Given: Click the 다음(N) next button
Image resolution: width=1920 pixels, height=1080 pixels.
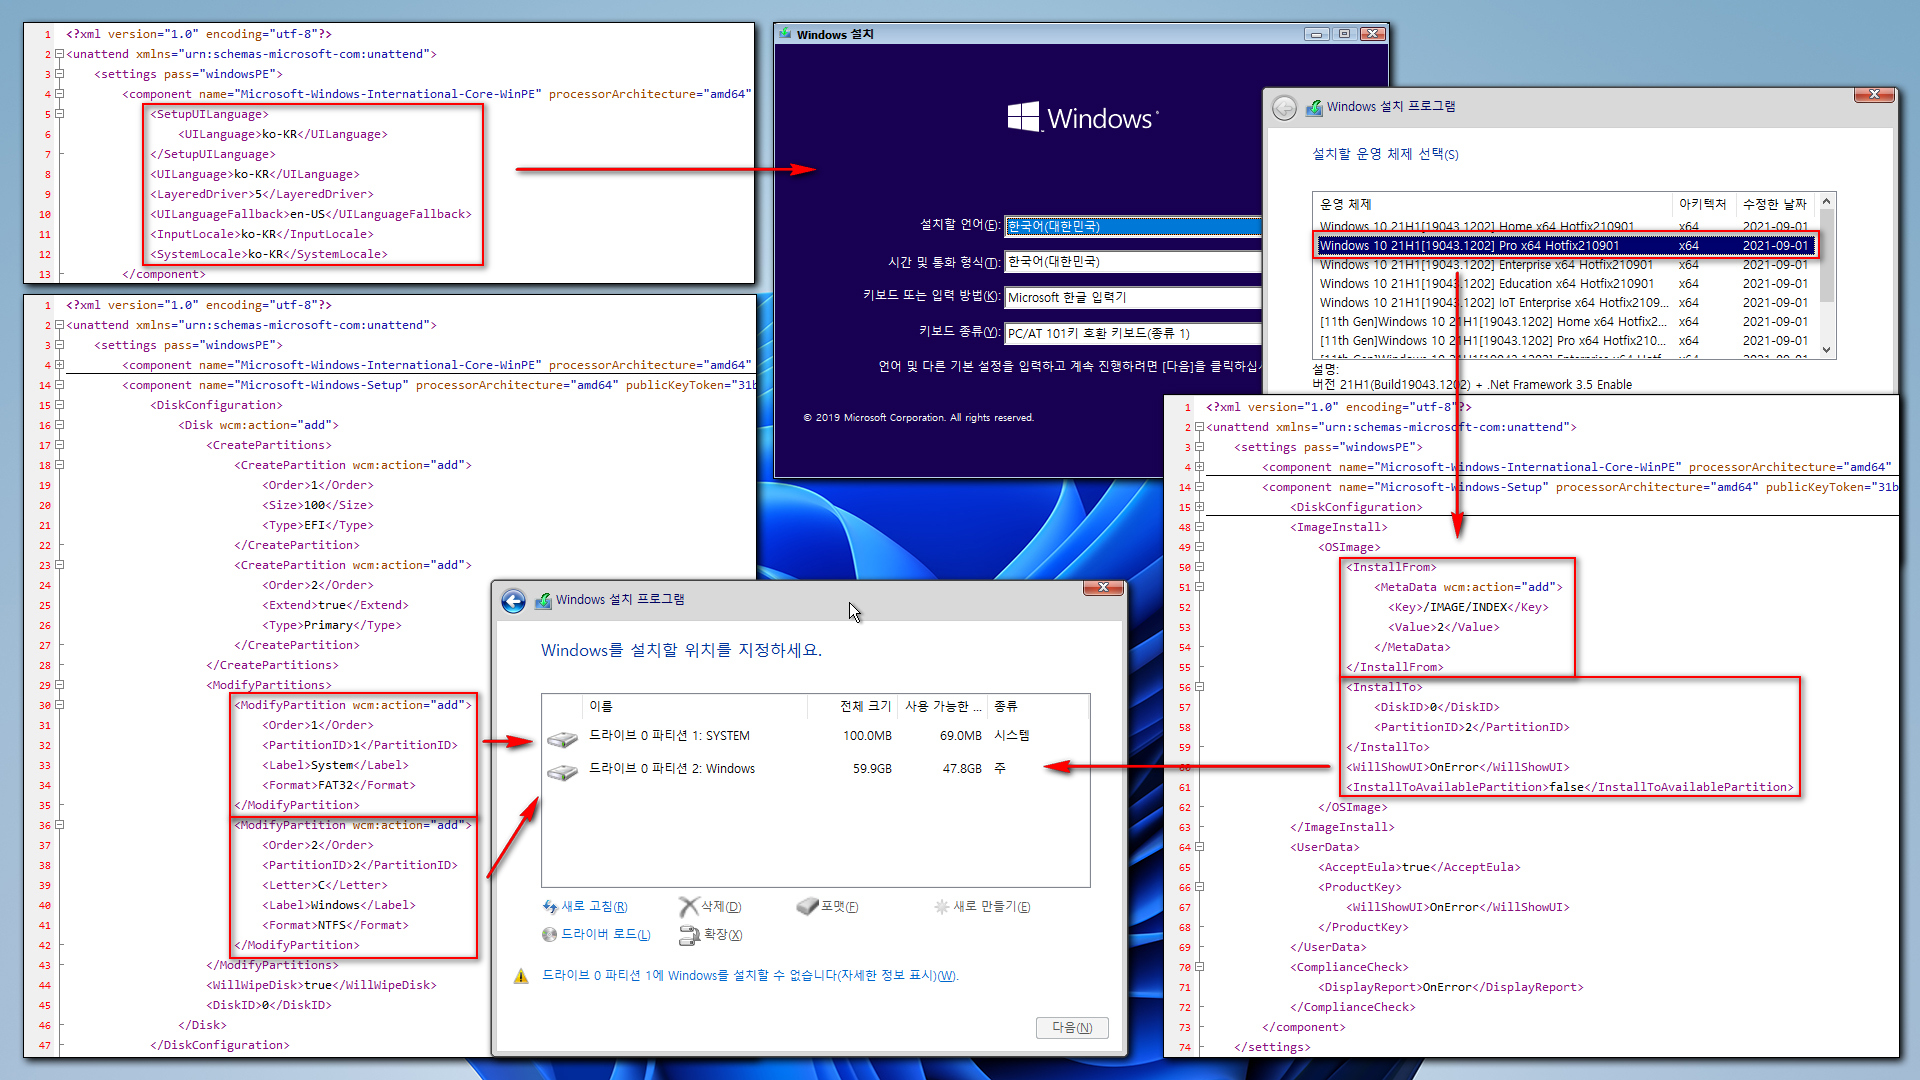Looking at the screenshot, I should tap(1072, 1028).
